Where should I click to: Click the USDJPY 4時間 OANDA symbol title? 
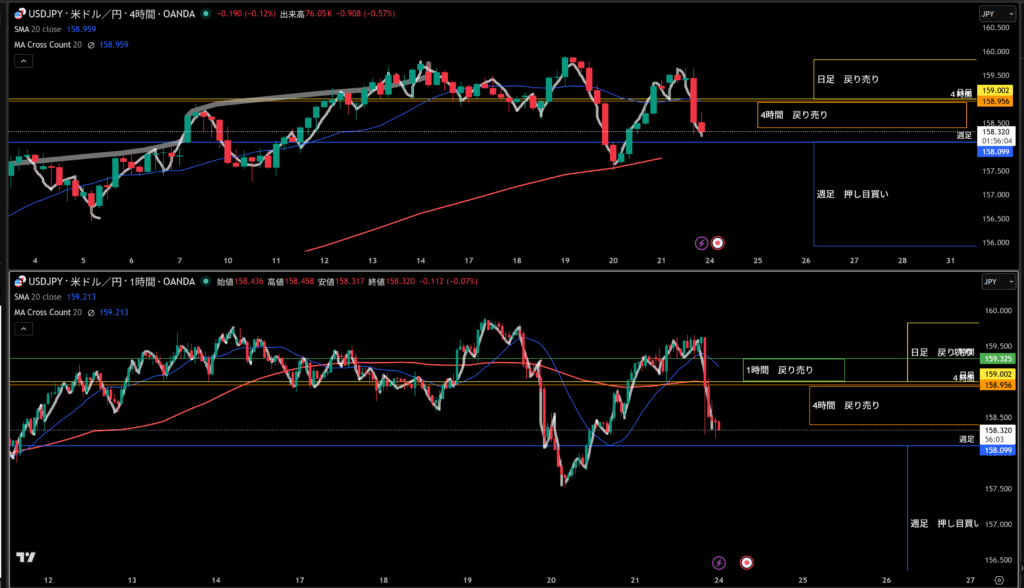110,14
